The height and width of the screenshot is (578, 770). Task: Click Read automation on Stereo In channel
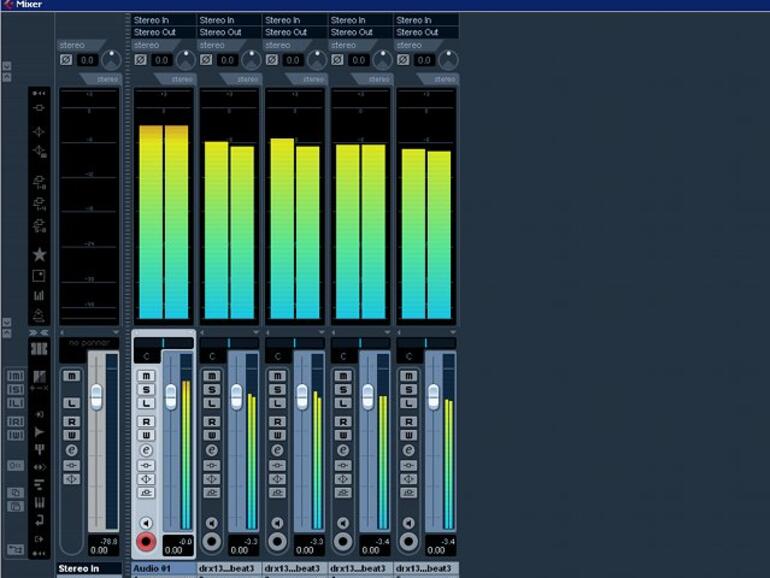click(71, 422)
